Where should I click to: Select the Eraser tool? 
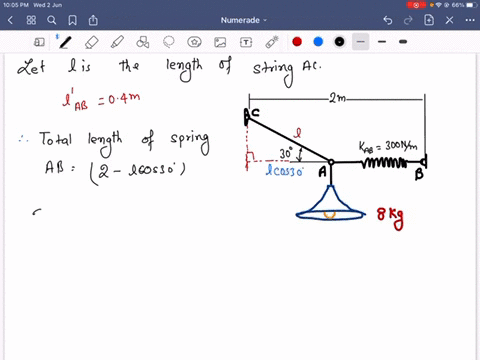click(x=92, y=42)
